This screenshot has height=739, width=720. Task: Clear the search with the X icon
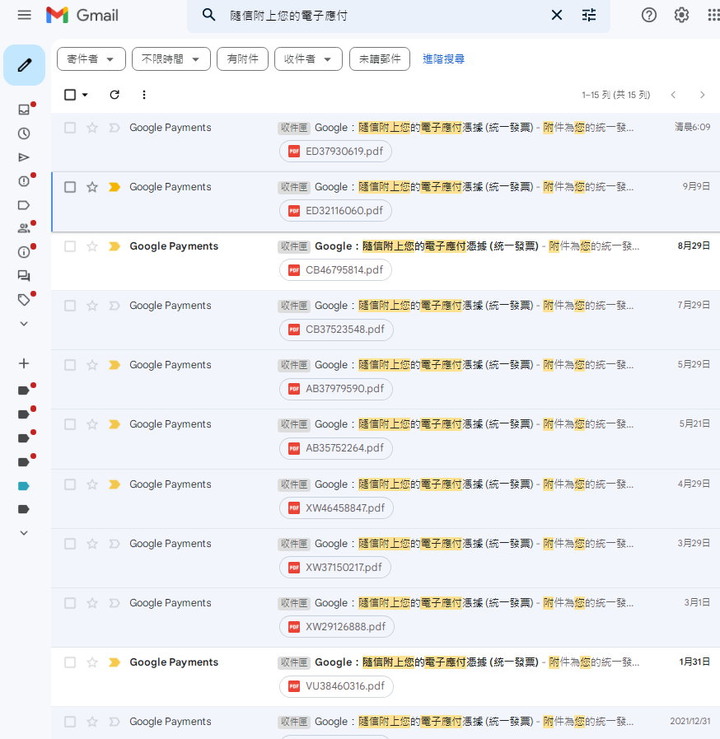click(x=556, y=15)
